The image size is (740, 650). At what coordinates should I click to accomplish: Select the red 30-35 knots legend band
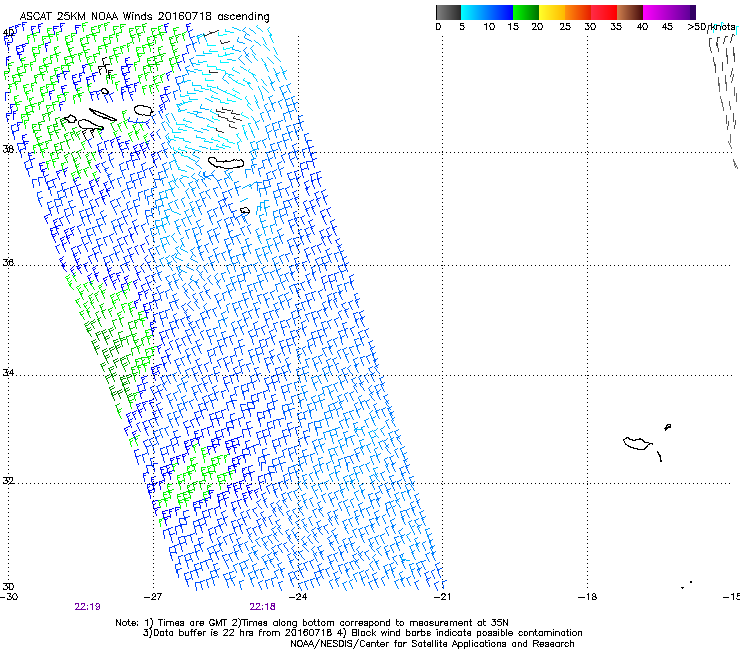click(604, 12)
